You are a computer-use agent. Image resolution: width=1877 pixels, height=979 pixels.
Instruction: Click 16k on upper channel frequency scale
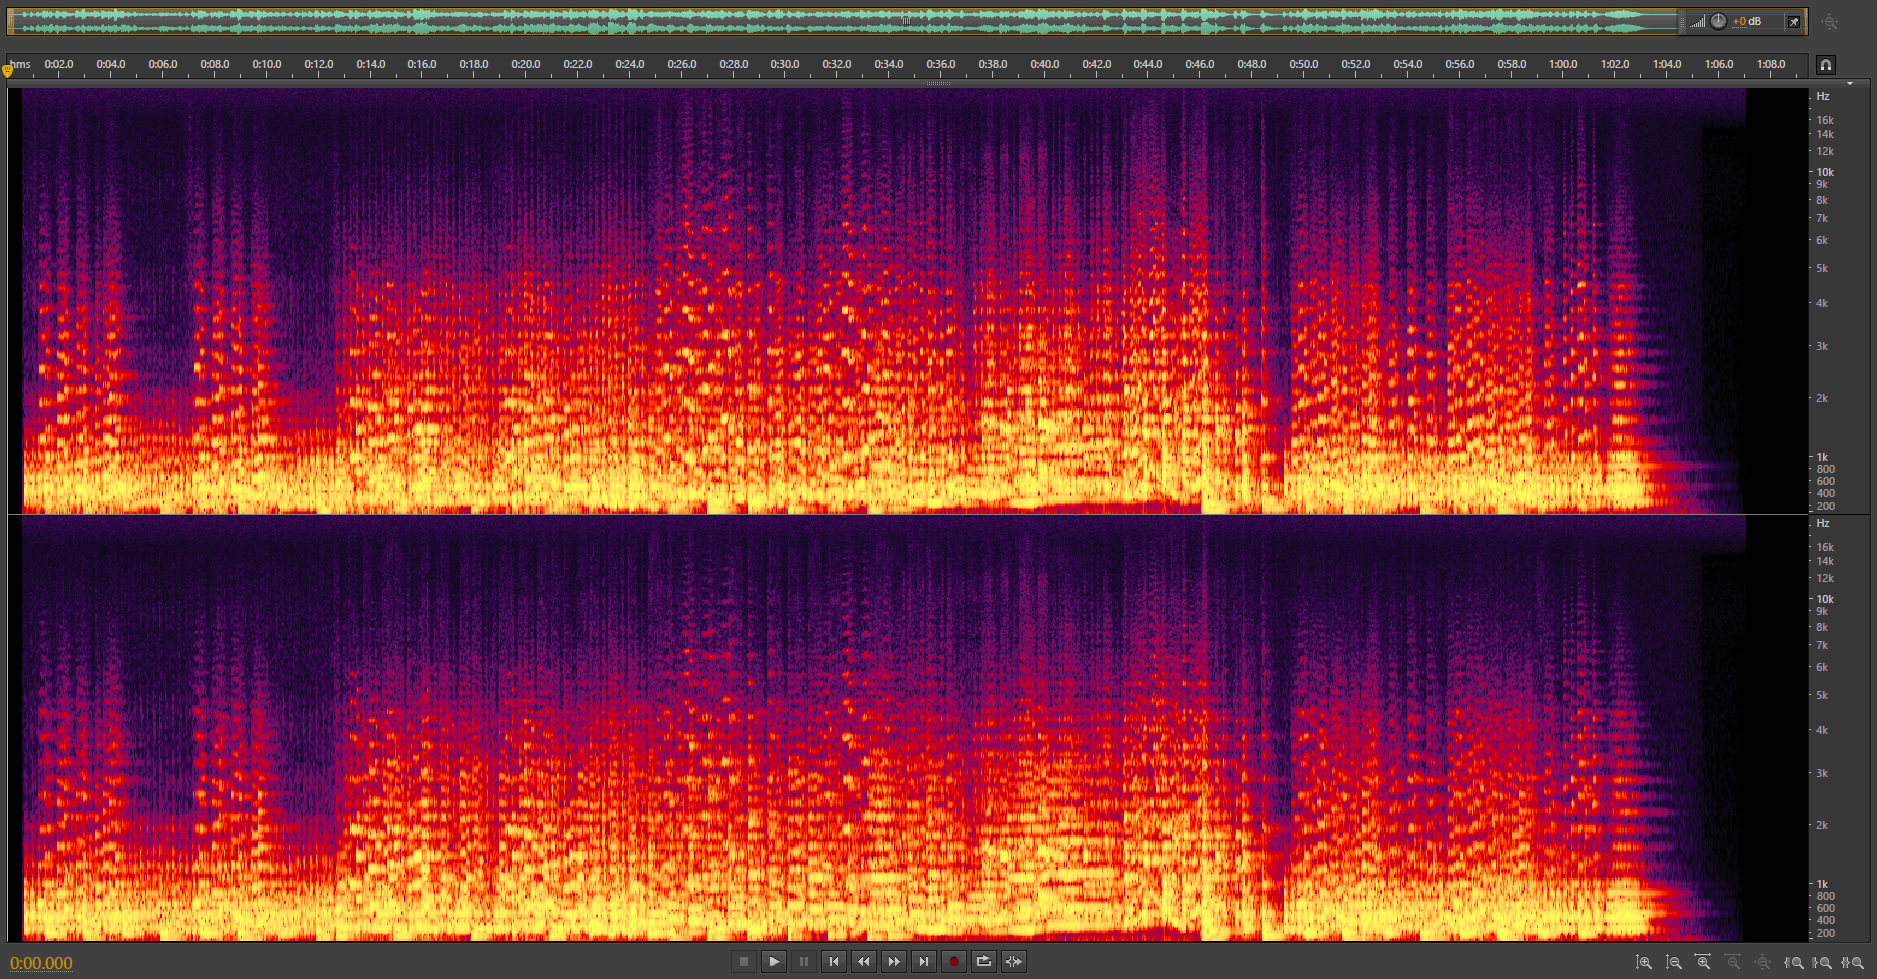tap(1825, 120)
